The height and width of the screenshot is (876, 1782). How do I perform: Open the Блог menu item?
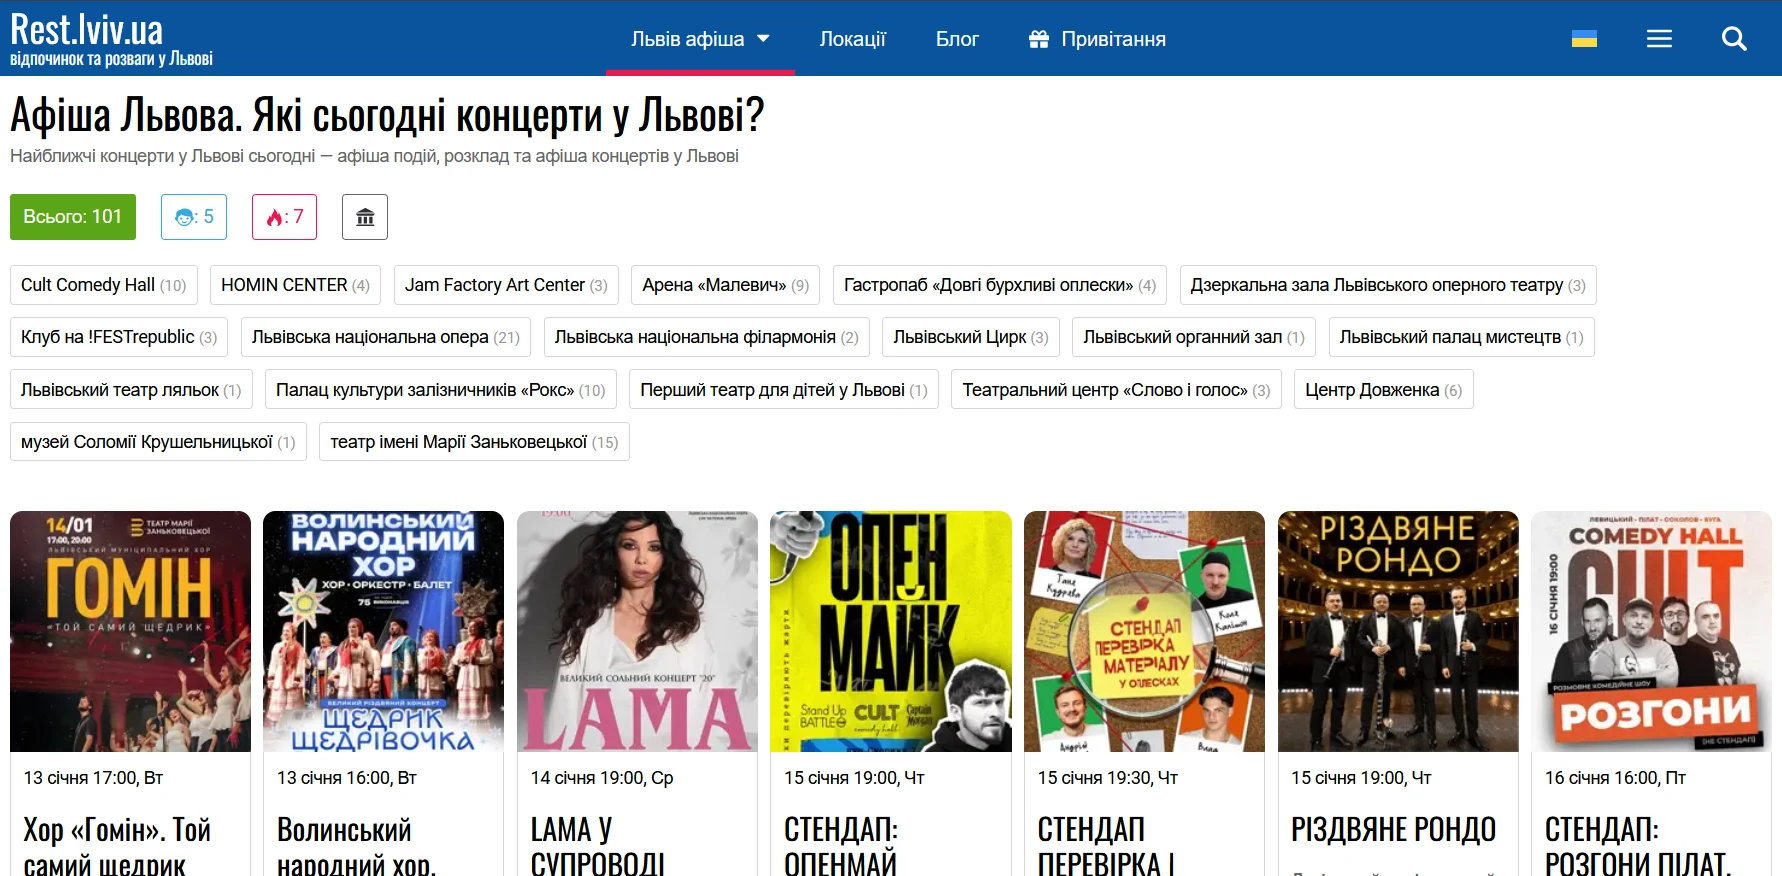[x=957, y=39]
